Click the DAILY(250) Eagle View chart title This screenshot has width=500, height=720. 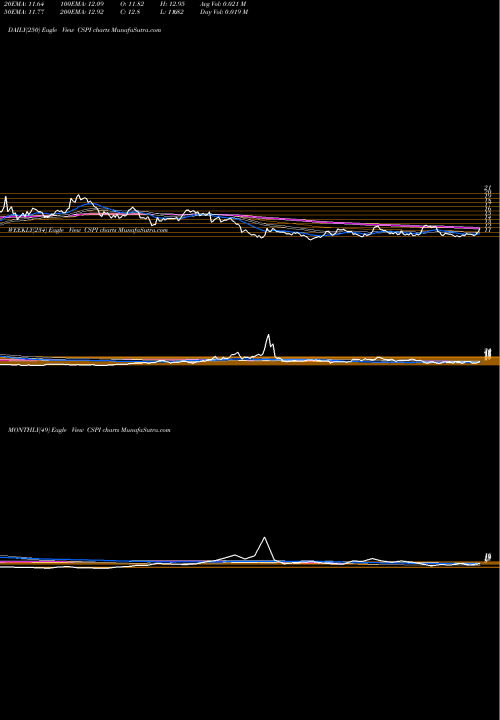(84, 29)
